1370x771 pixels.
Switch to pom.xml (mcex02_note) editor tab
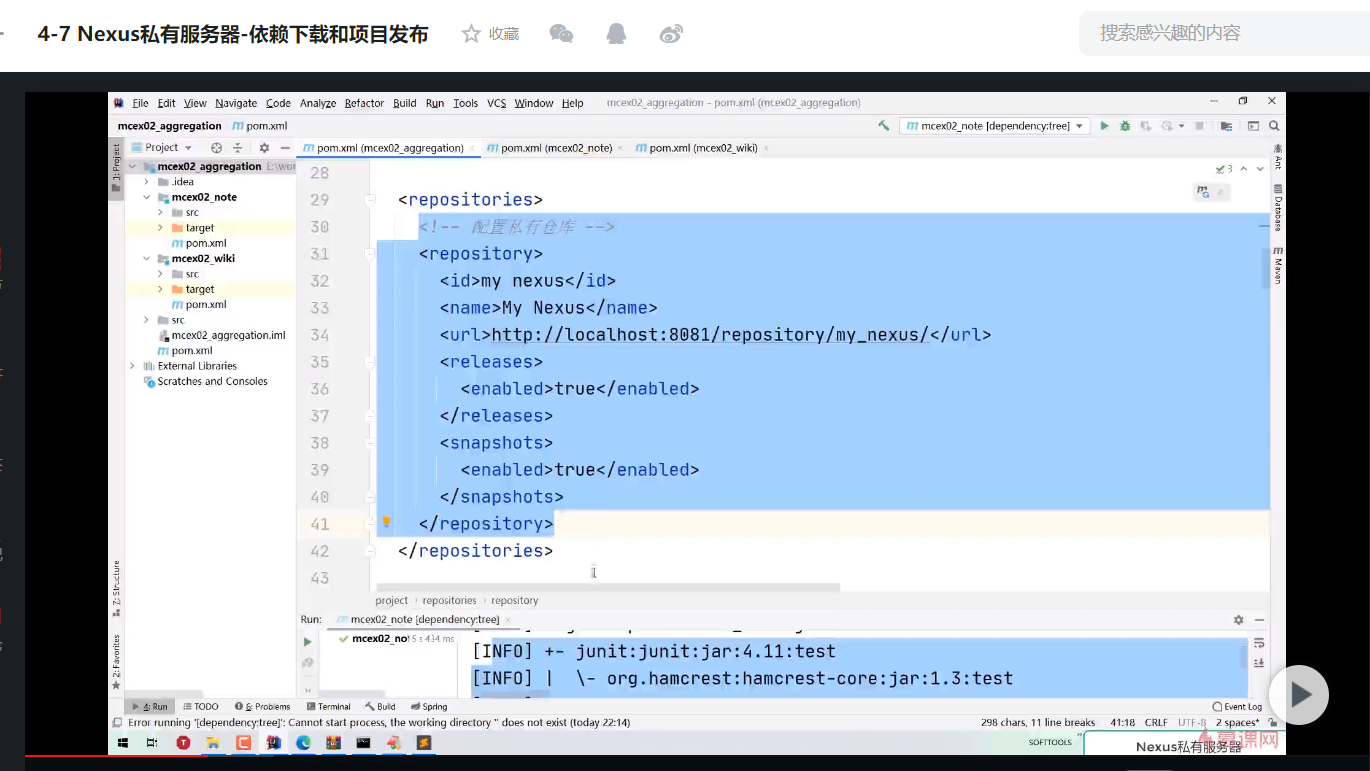click(x=555, y=148)
